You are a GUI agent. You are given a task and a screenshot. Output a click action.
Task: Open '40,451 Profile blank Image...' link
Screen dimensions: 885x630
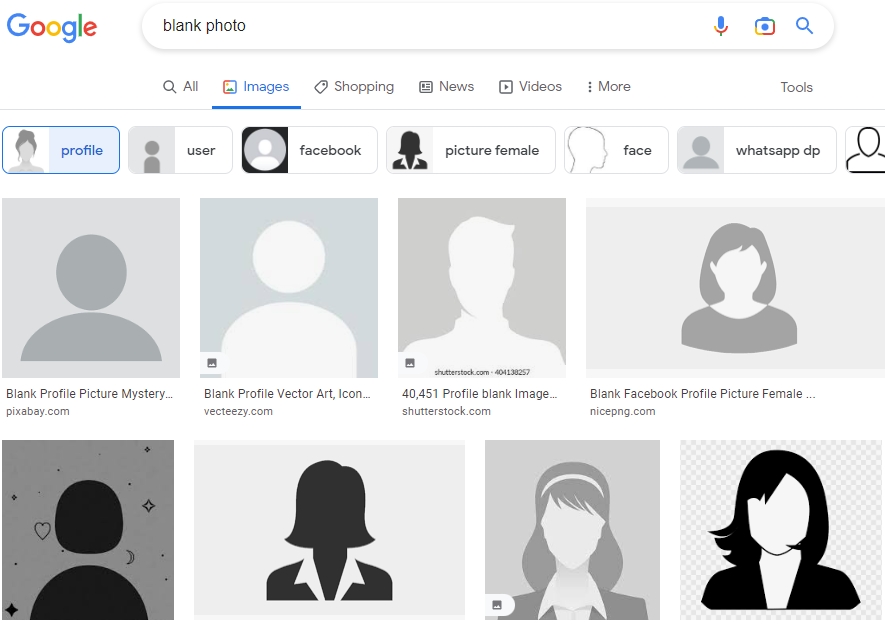pos(480,394)
